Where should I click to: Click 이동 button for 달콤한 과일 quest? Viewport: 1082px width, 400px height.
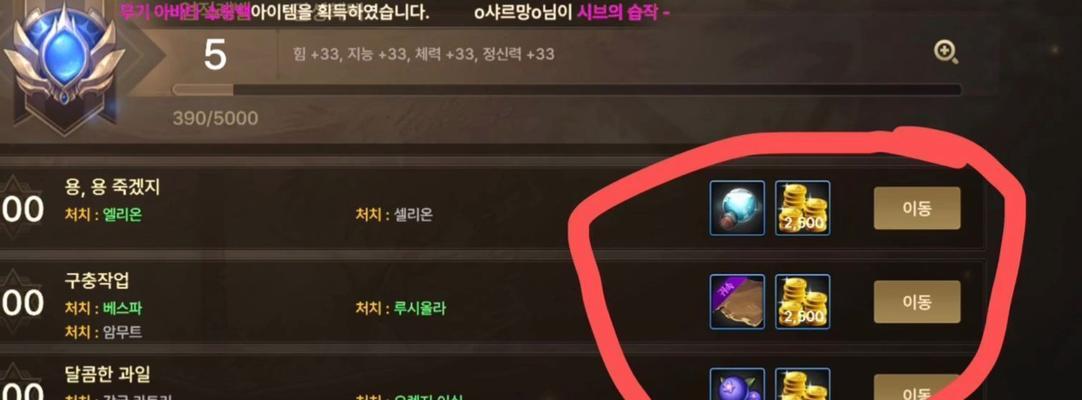point(917,388)
